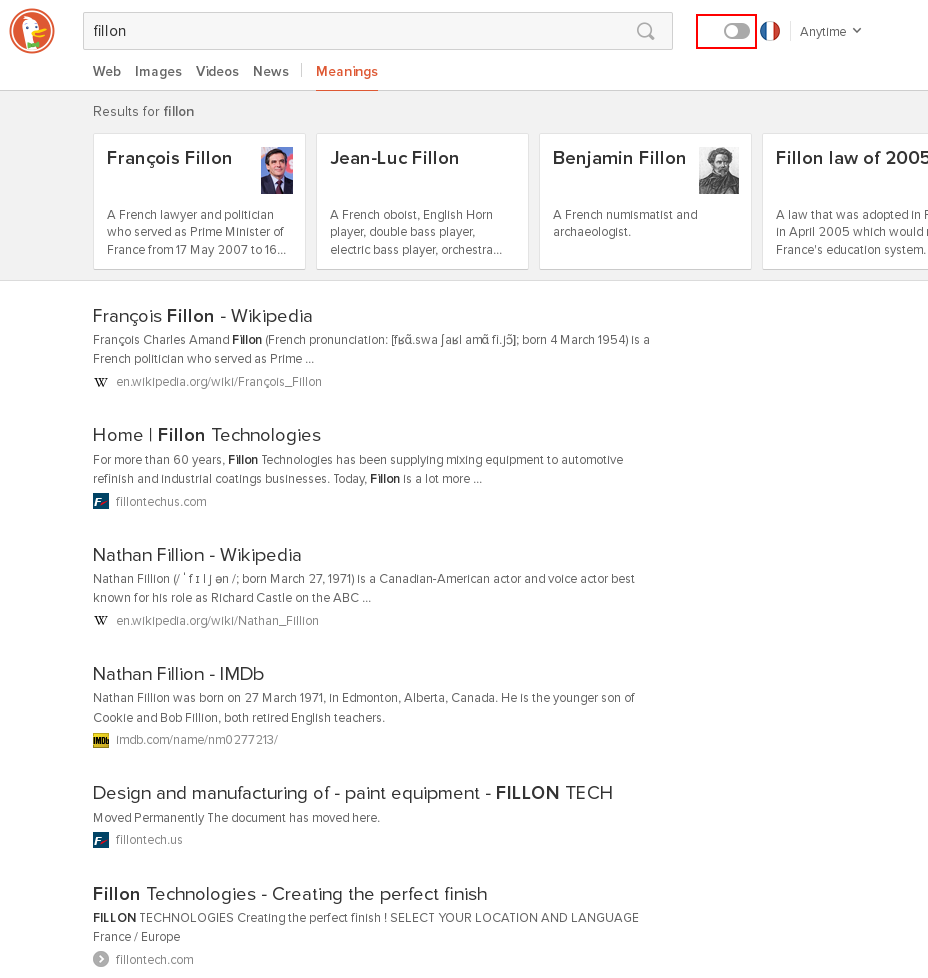
Task: Open en.wikipedia.org/wiki/François_Fillon URL
Action: click(219, 382)
